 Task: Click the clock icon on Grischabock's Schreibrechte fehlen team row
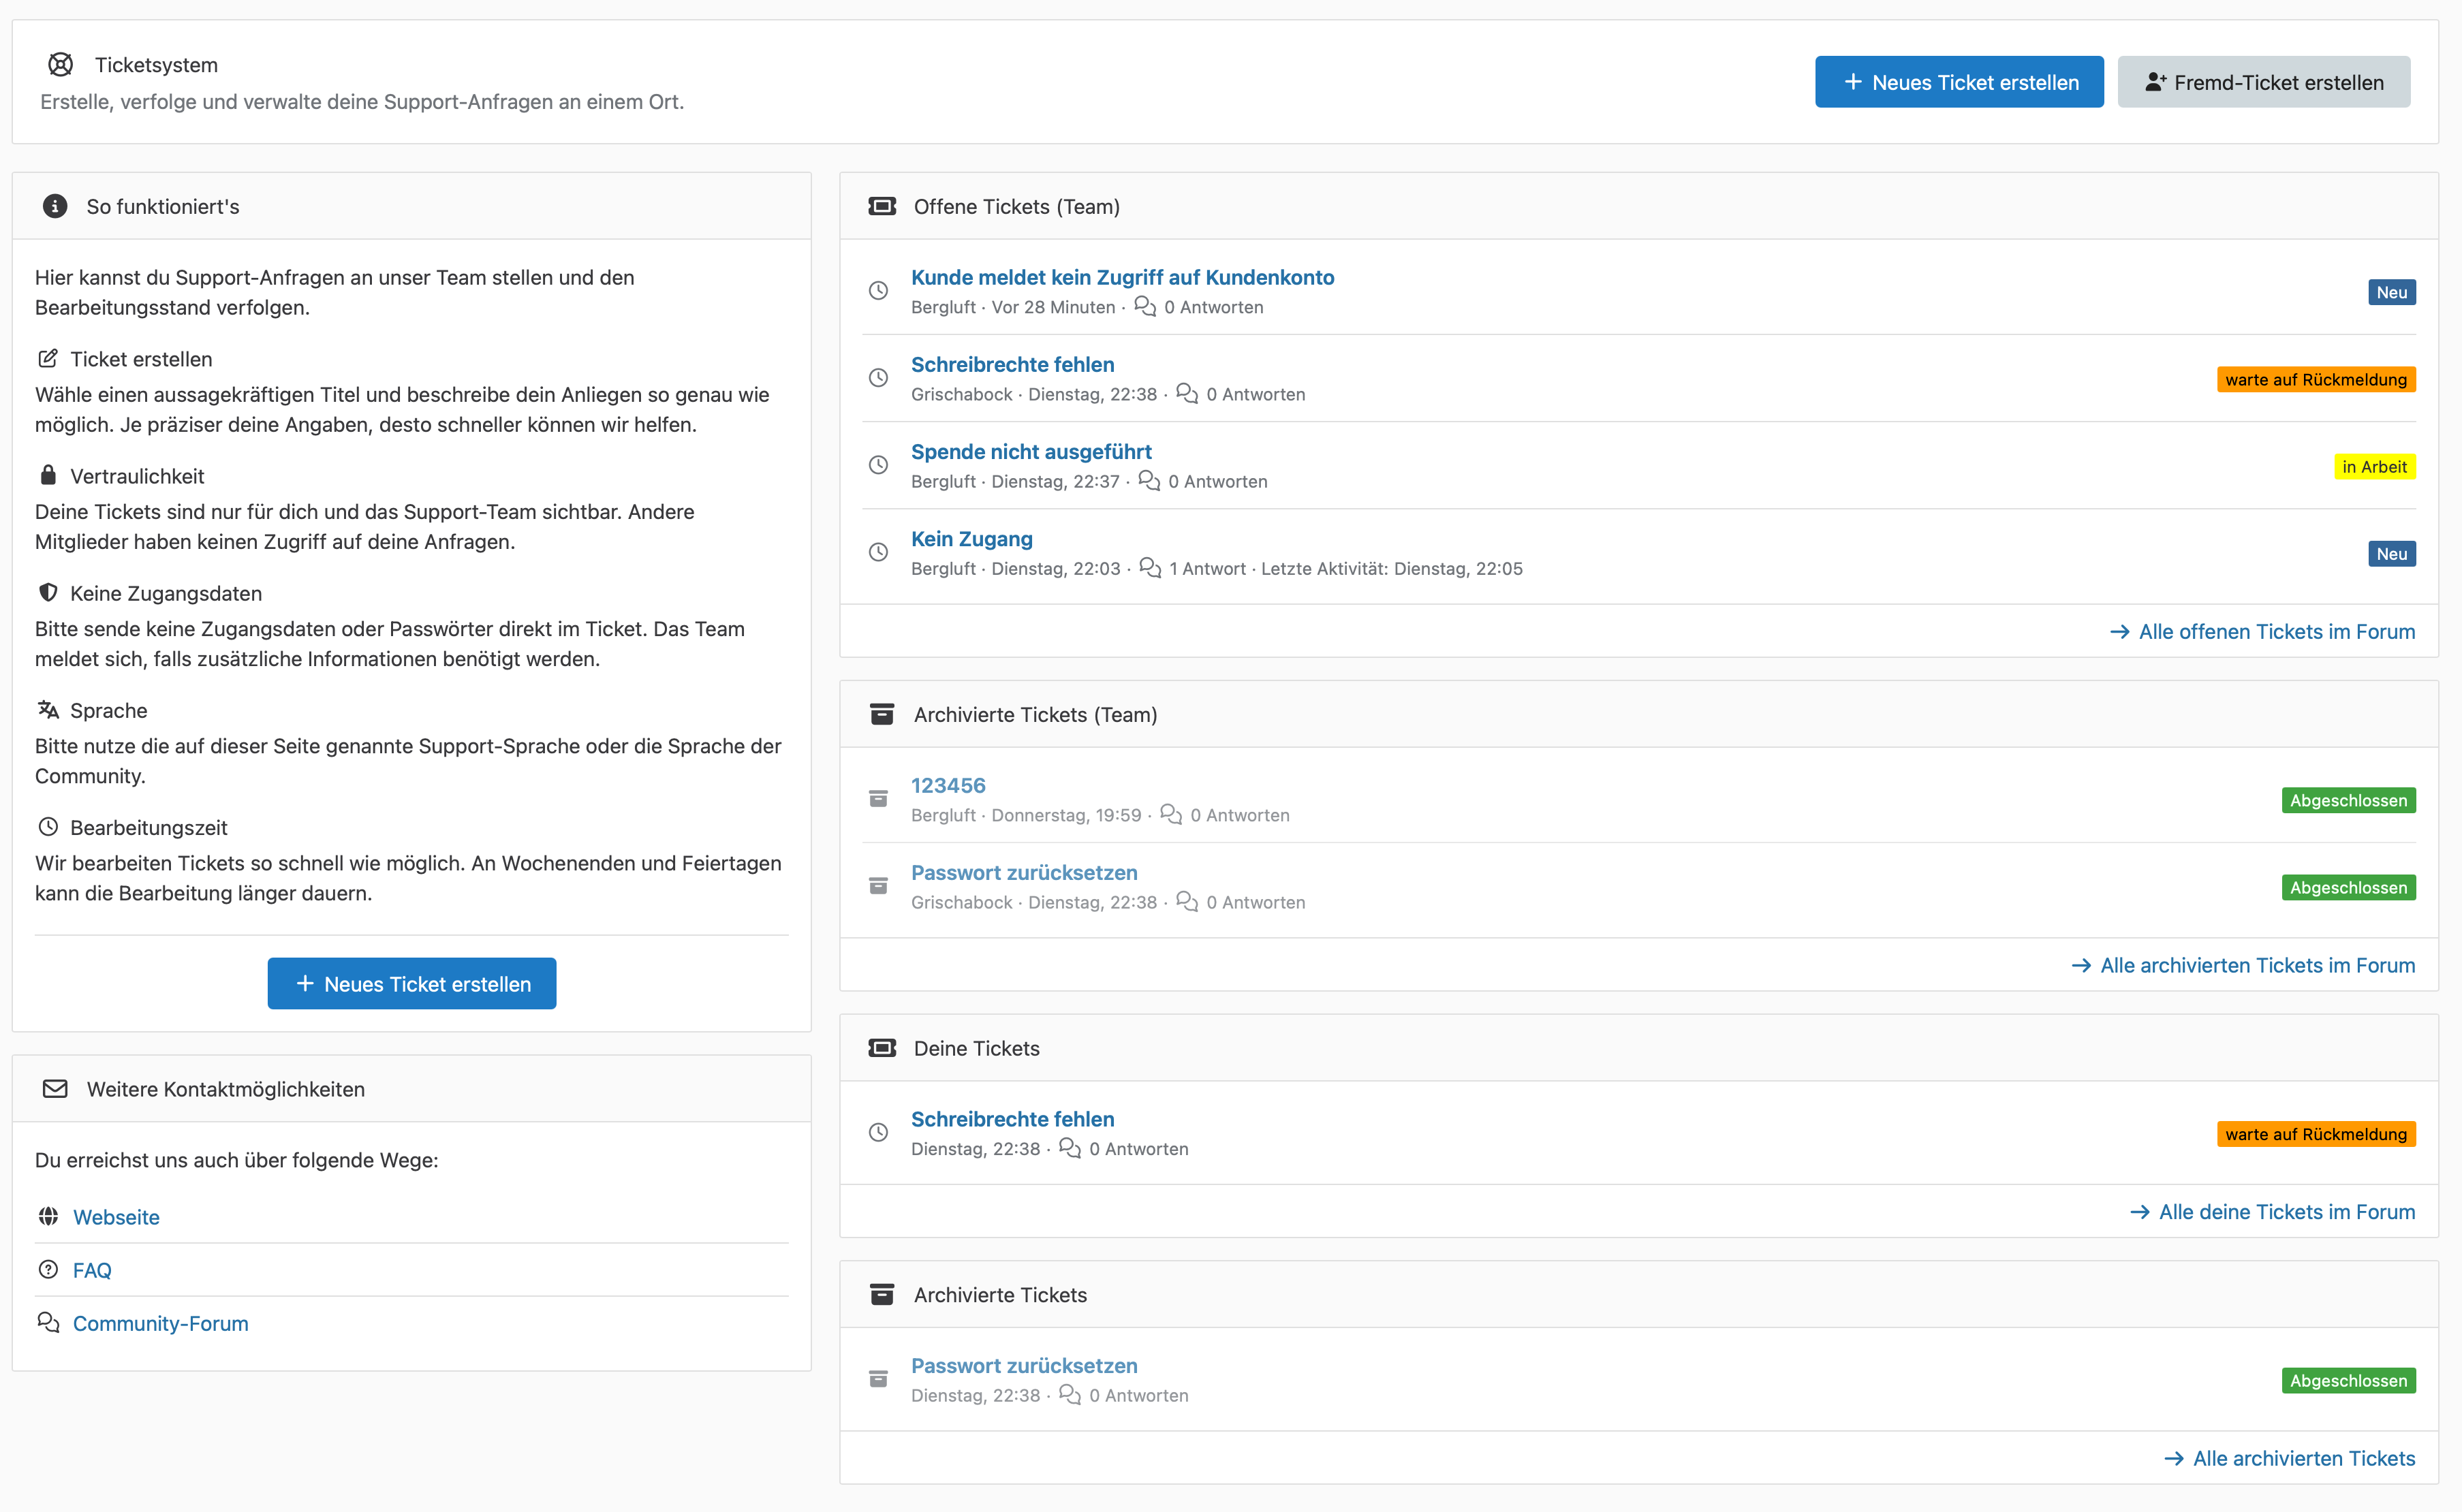click(x=878, y=378)
